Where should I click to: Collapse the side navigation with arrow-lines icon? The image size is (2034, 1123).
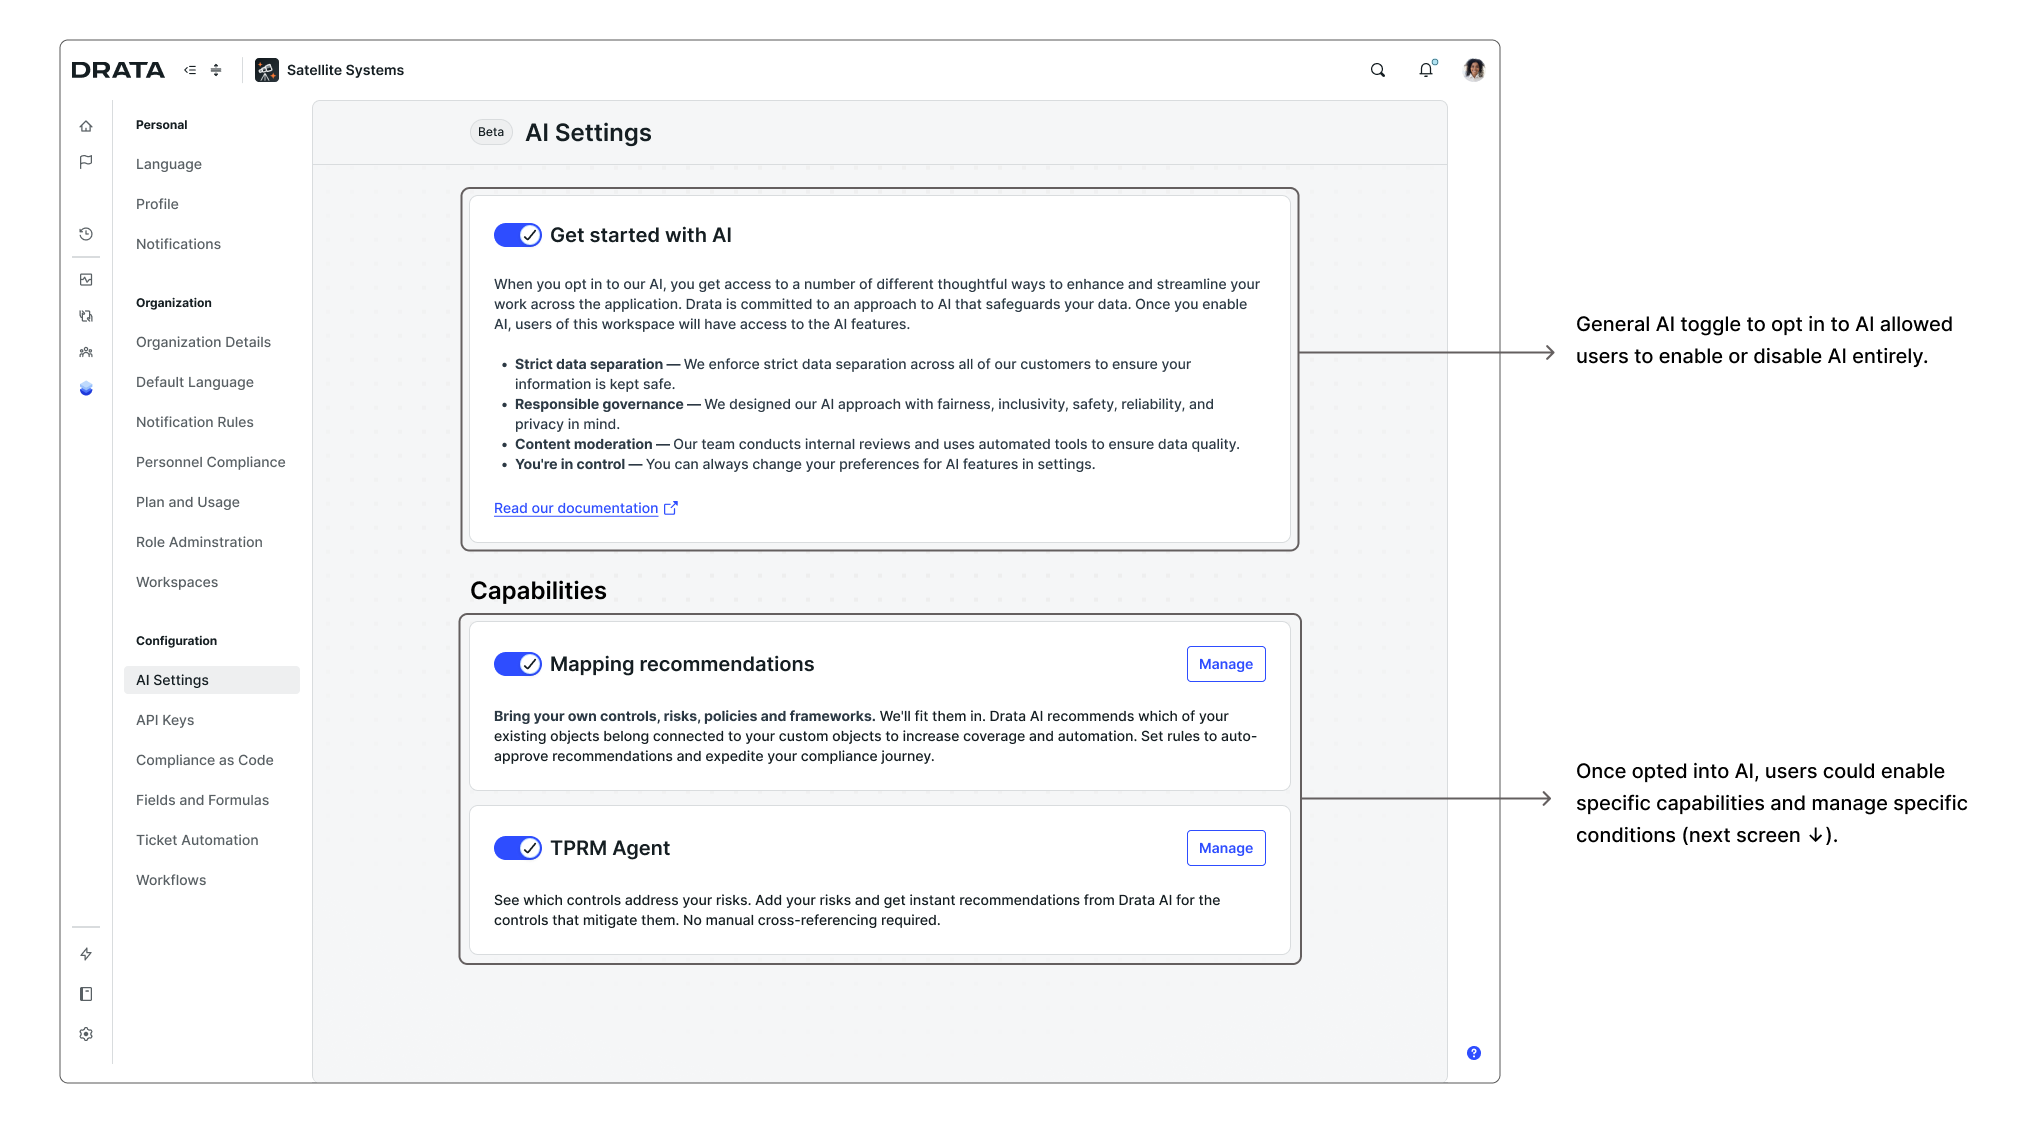coord(190,70)
